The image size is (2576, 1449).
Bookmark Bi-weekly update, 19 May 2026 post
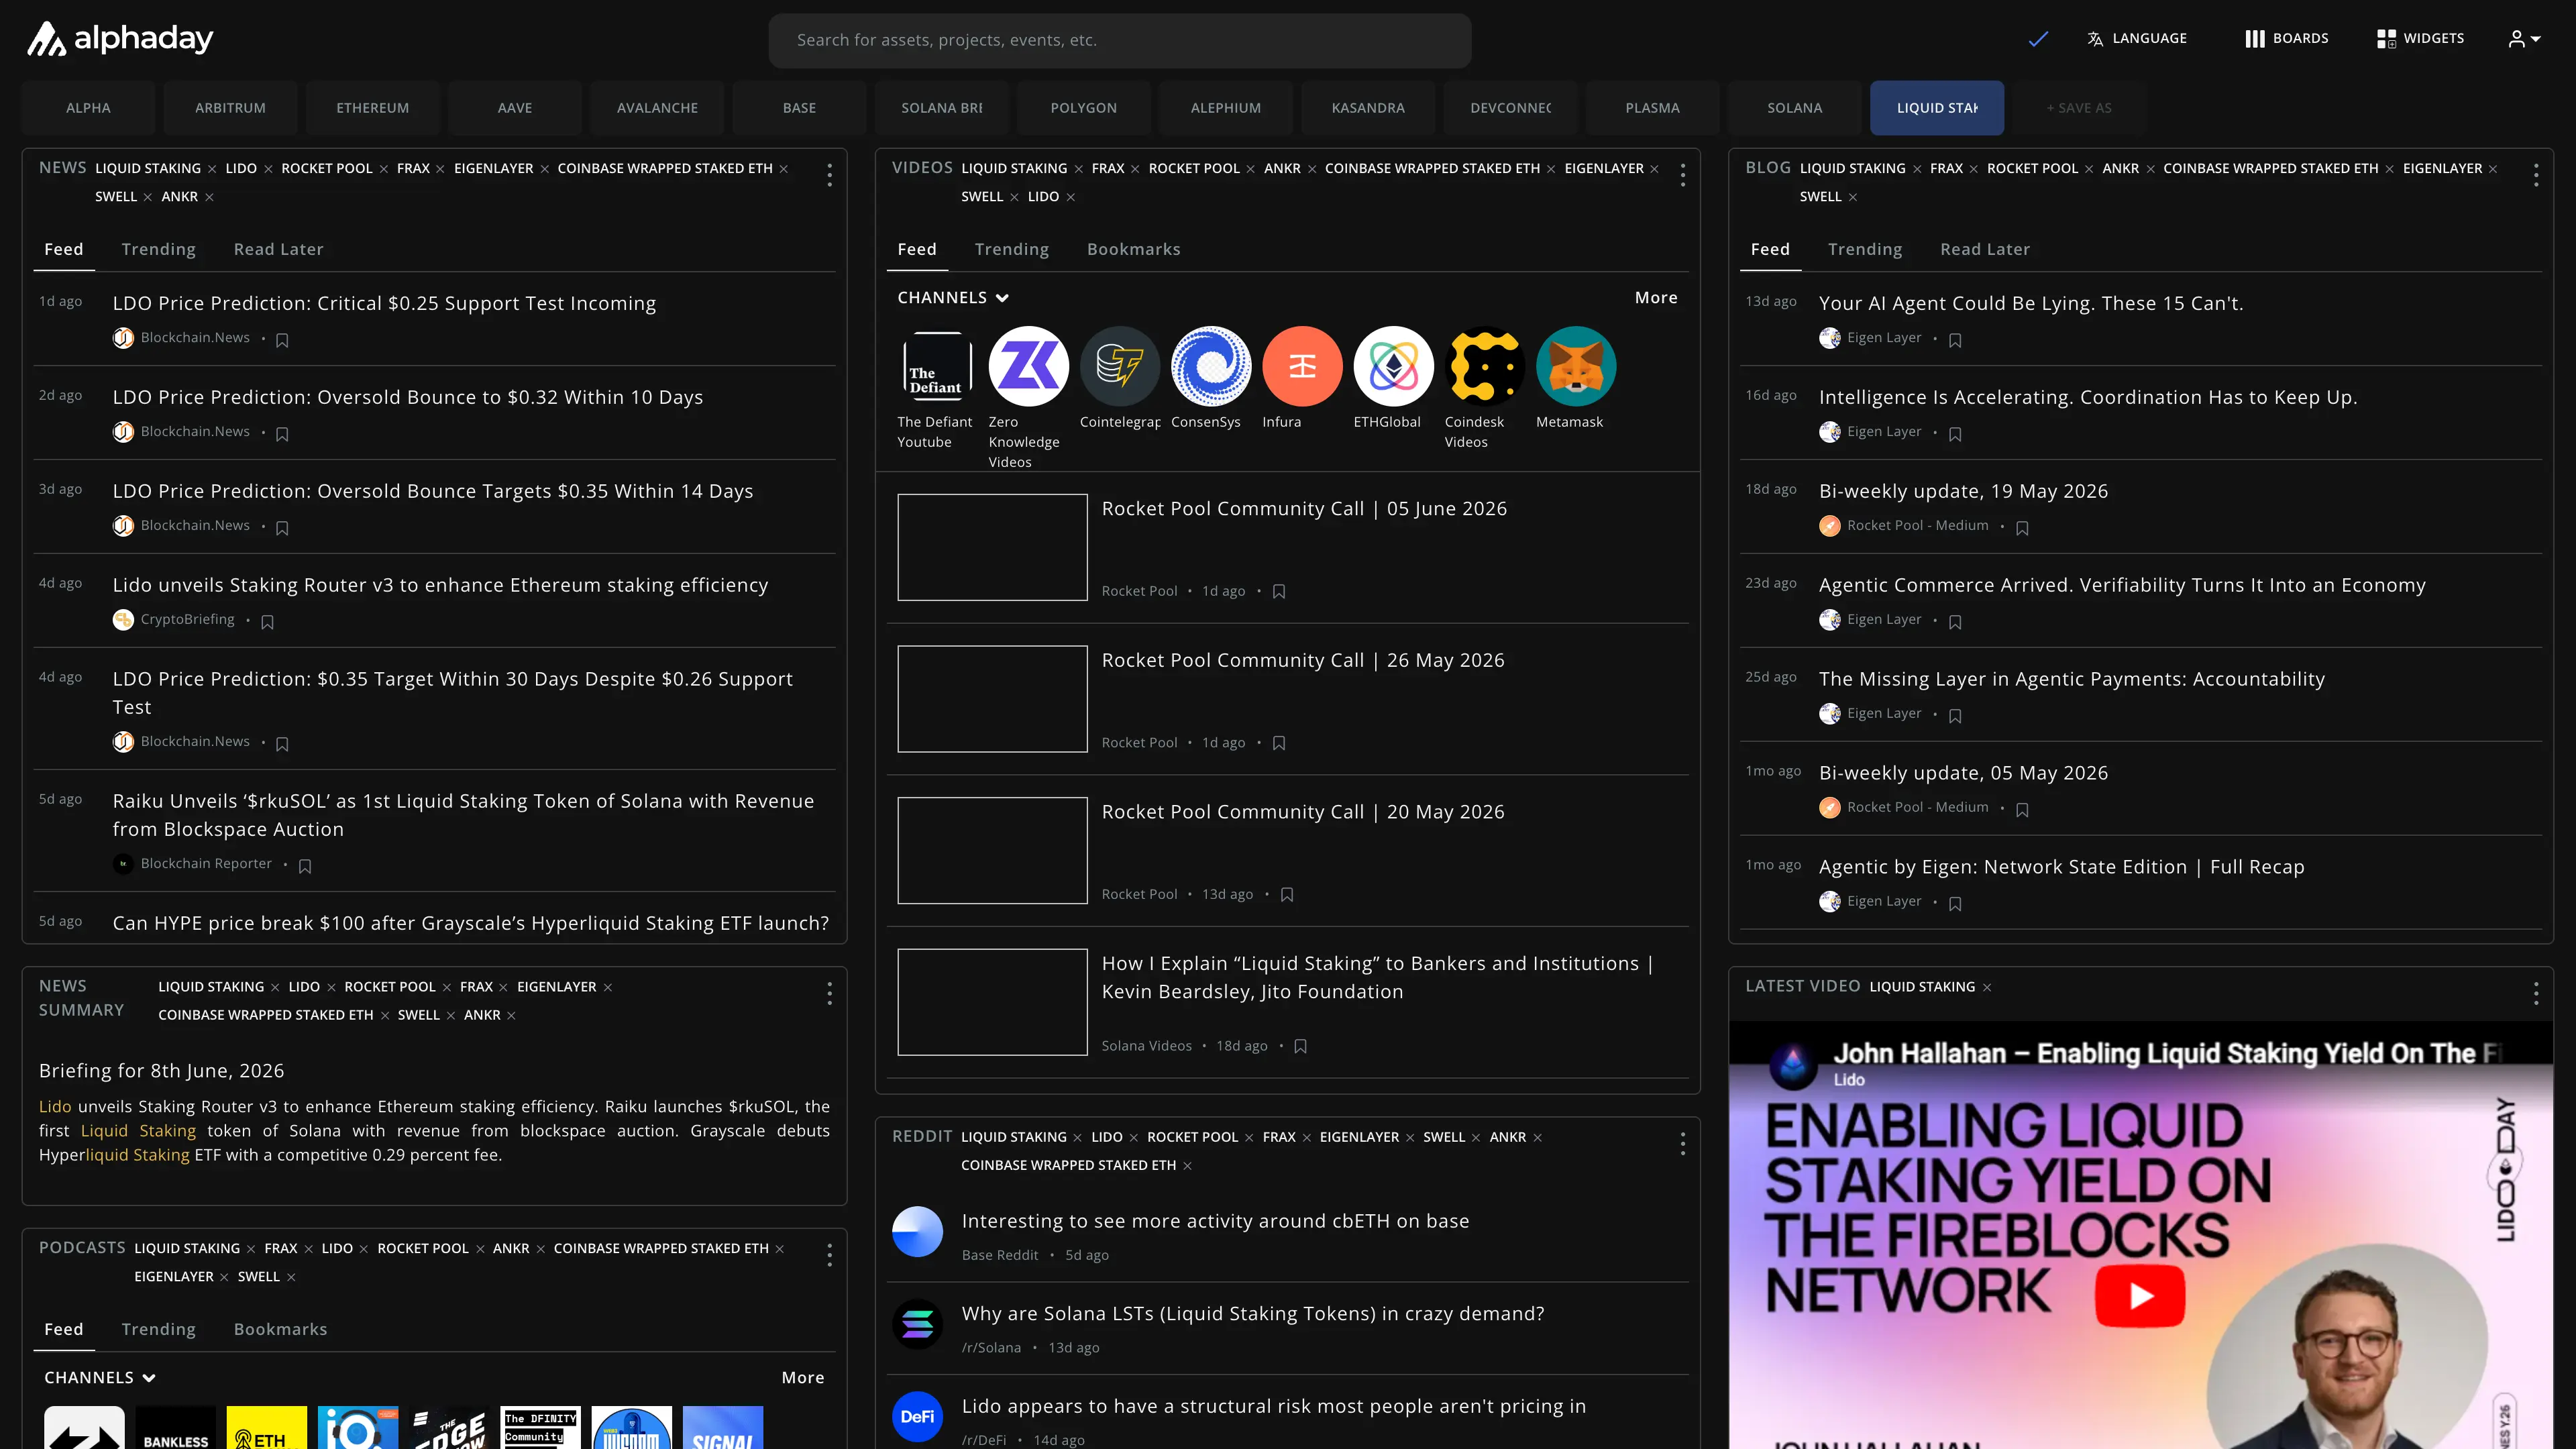click(2022, 528)
